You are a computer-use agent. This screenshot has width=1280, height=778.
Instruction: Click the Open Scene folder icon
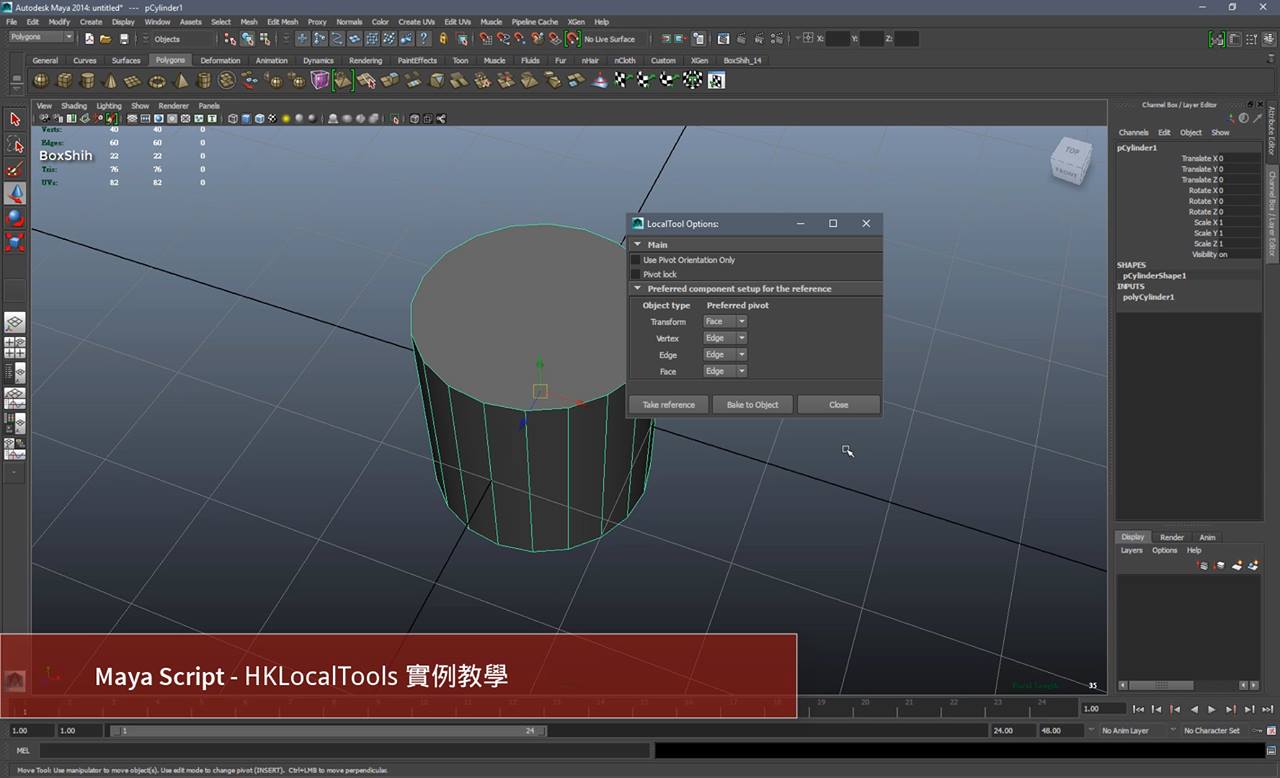pos(106,39)
